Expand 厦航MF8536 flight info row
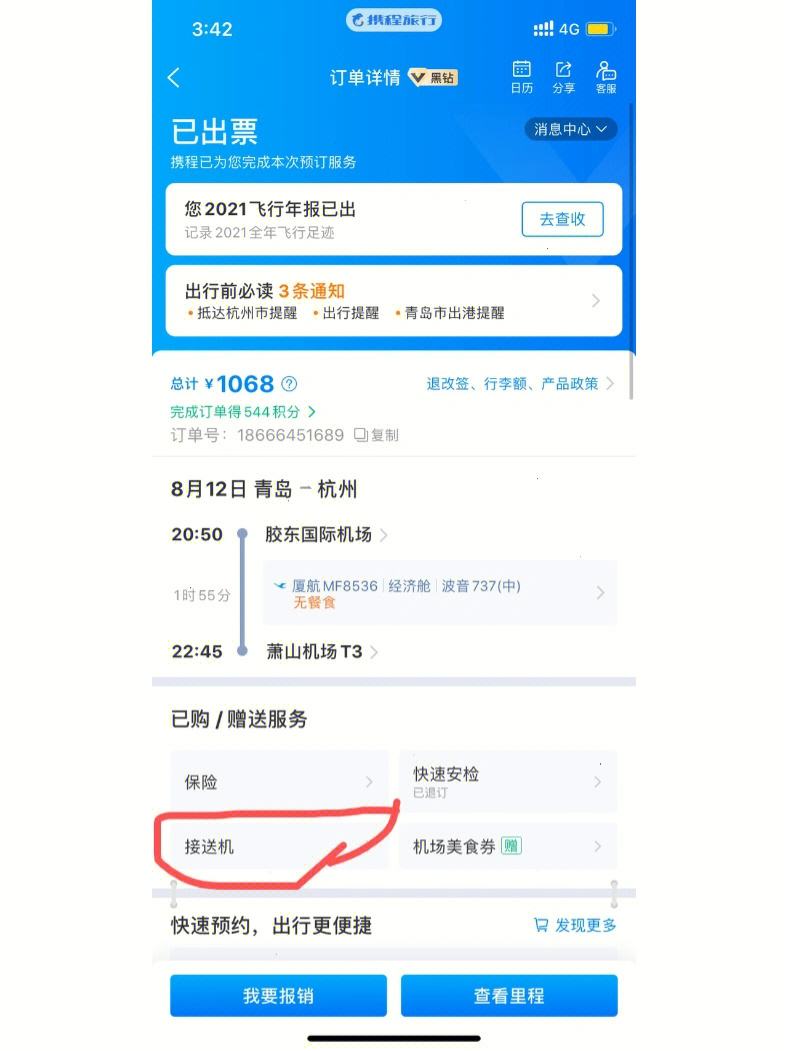This screenshot has height=1051, width=788. [x=440, y=593]
